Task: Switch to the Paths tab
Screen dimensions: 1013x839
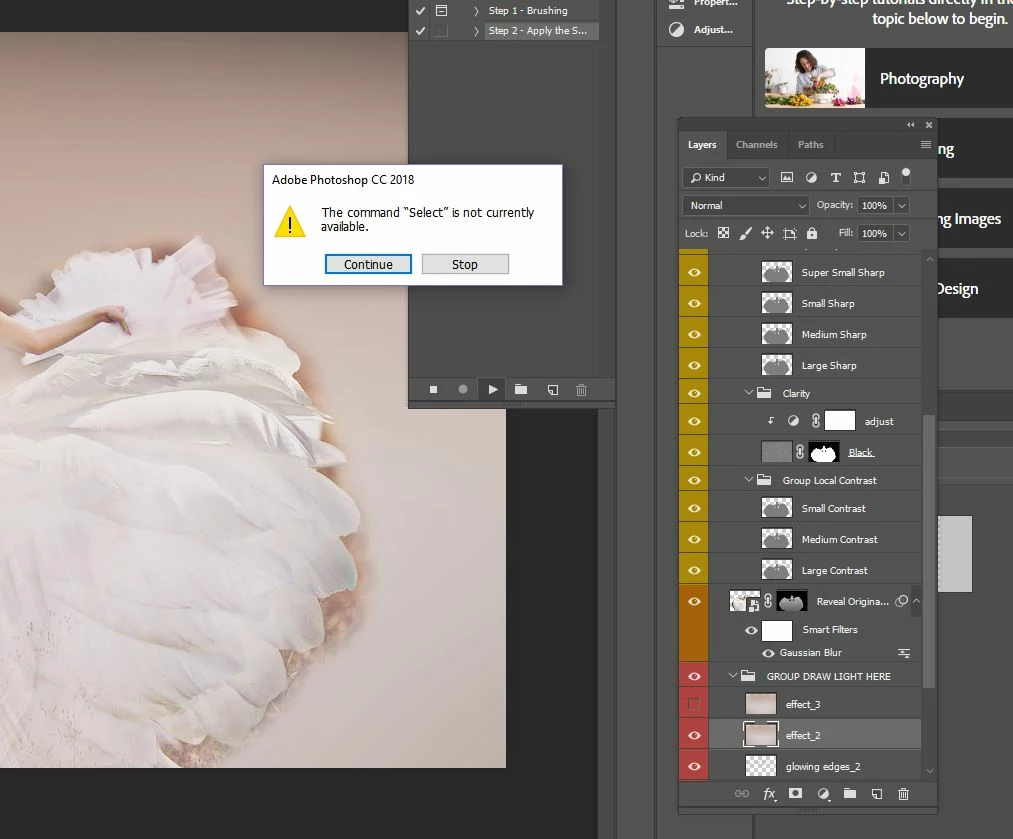Action: (810, 145)
